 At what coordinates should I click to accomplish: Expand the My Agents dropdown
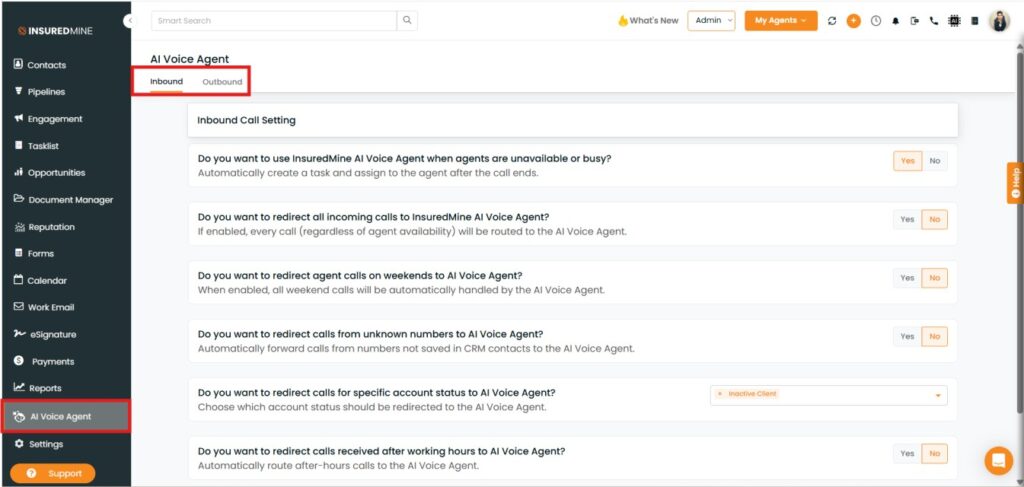point(780,20)
